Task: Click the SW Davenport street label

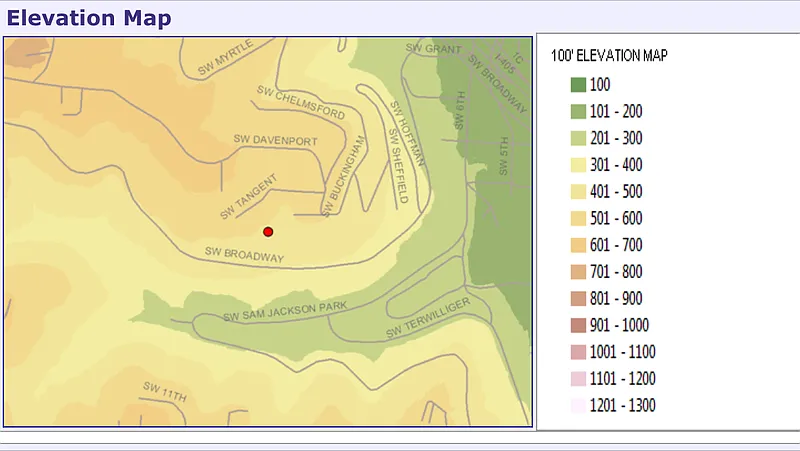Action: [x=275, y=139]
